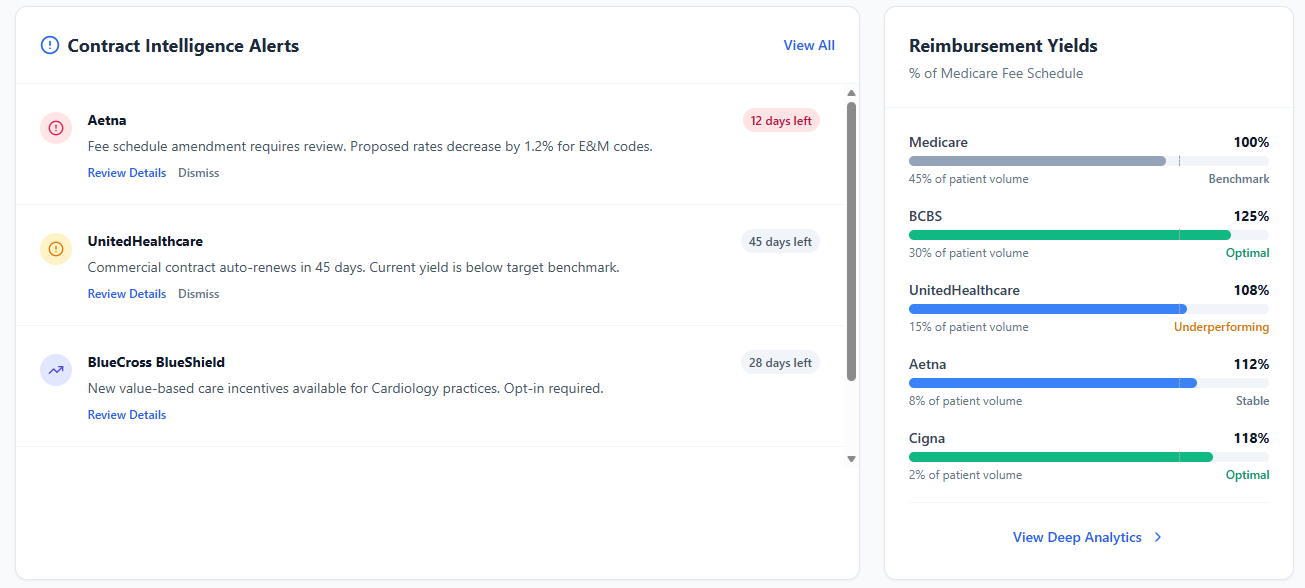This screenshot has width=1305, height=588.
Task: Click '30% of patient volume' text
Action: coord(968,254)
